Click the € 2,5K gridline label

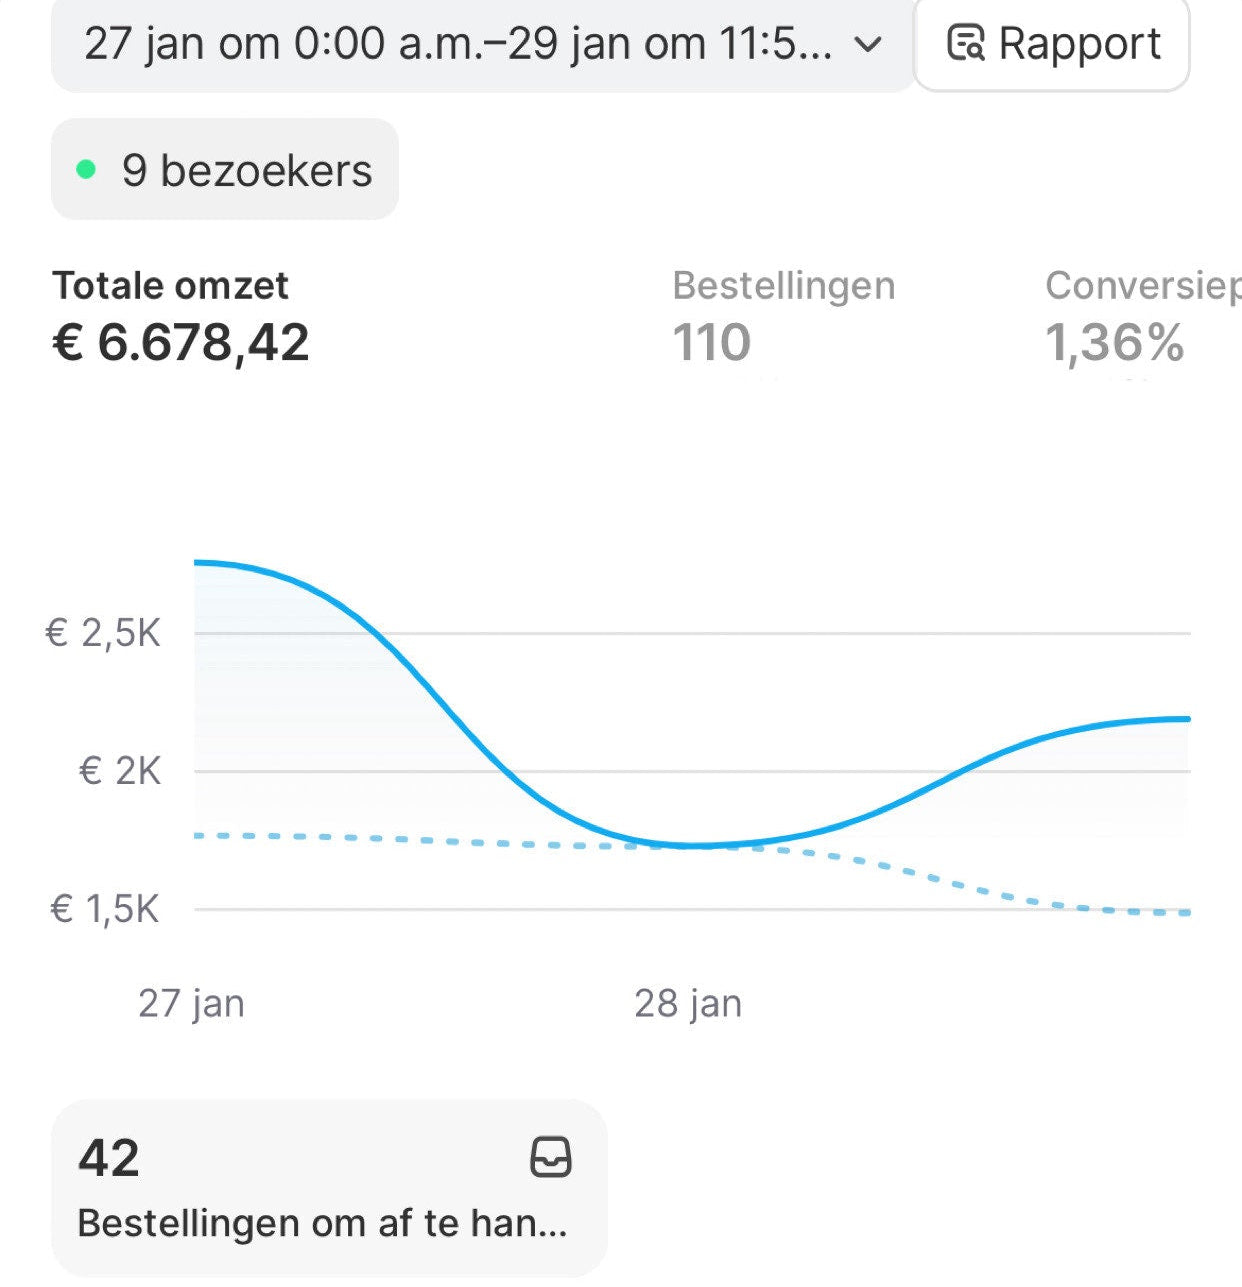103,633
